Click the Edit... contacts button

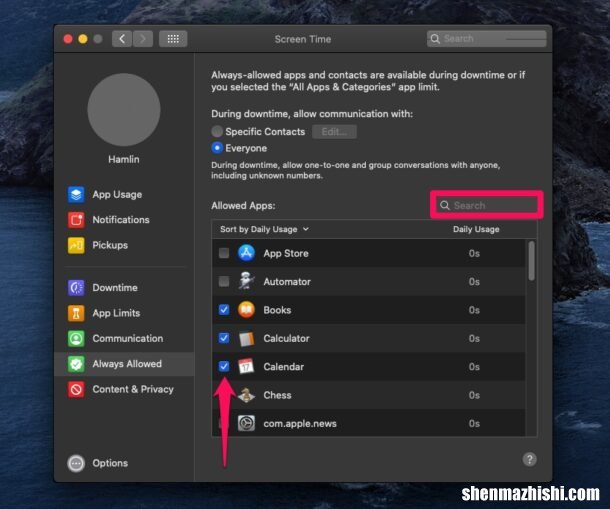[334, 132]
